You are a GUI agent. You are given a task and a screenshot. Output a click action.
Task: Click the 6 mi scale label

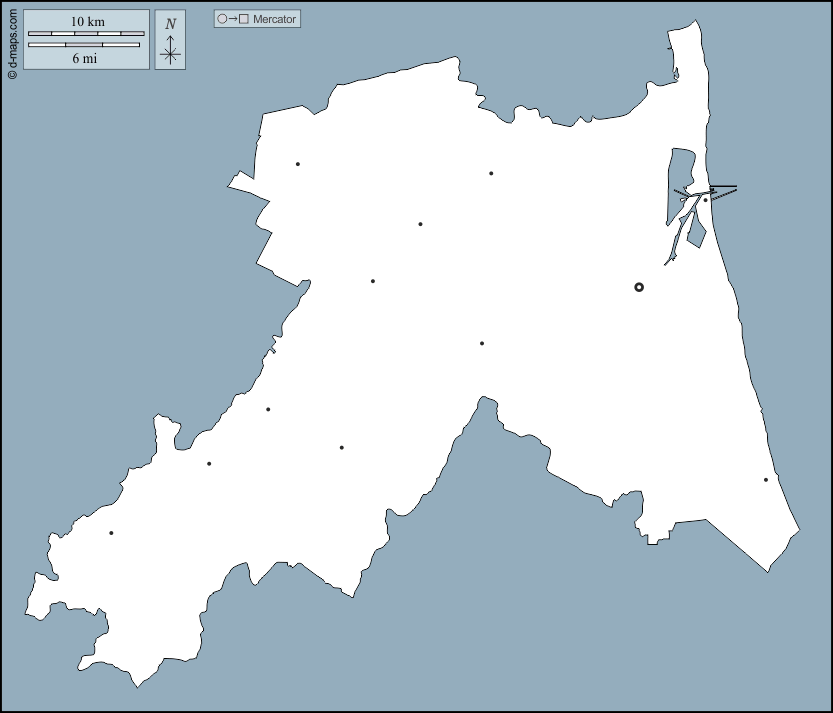(85, 58)
